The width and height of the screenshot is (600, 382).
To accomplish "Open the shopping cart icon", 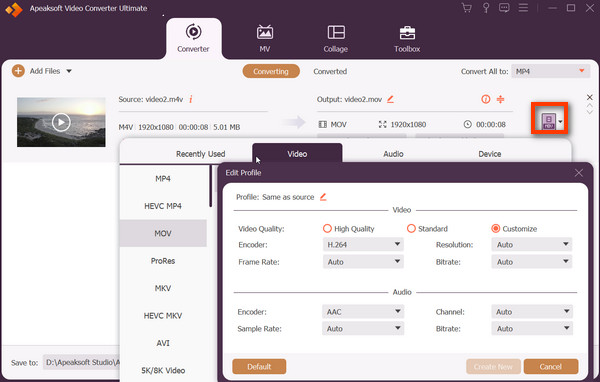I will (466, 8).
